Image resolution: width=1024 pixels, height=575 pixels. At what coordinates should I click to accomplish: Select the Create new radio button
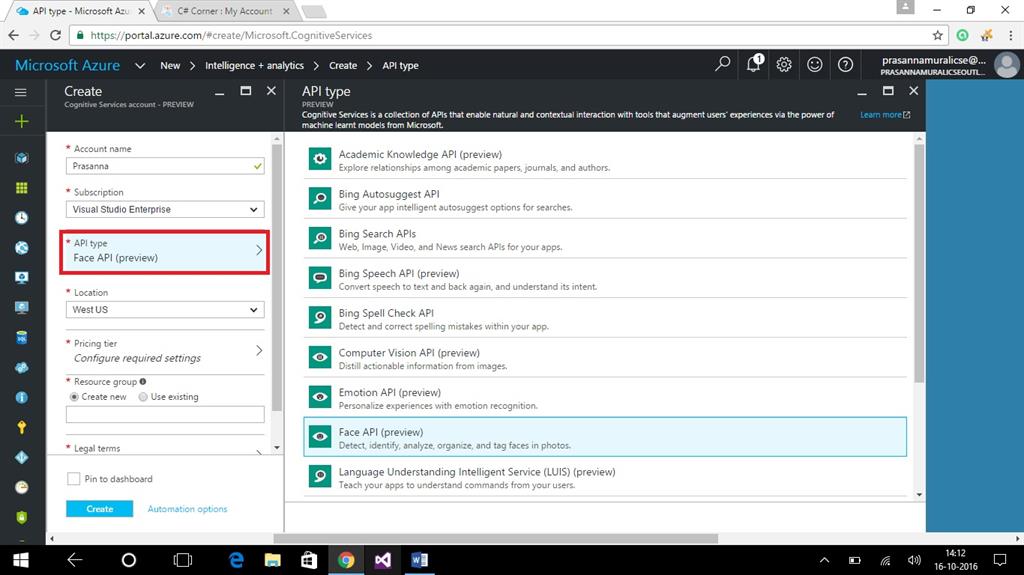[74, 397]
